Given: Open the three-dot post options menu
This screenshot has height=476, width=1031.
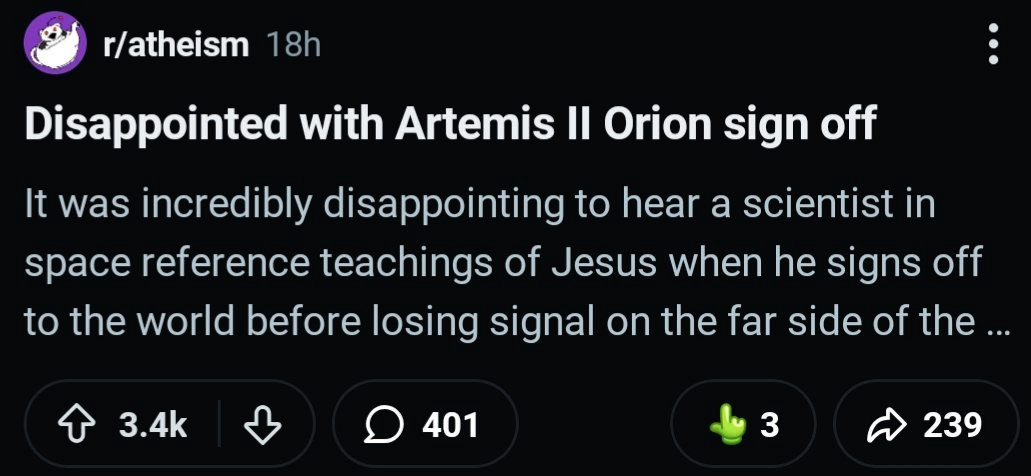Looking at the screenshot, I should tap(992, 44).
